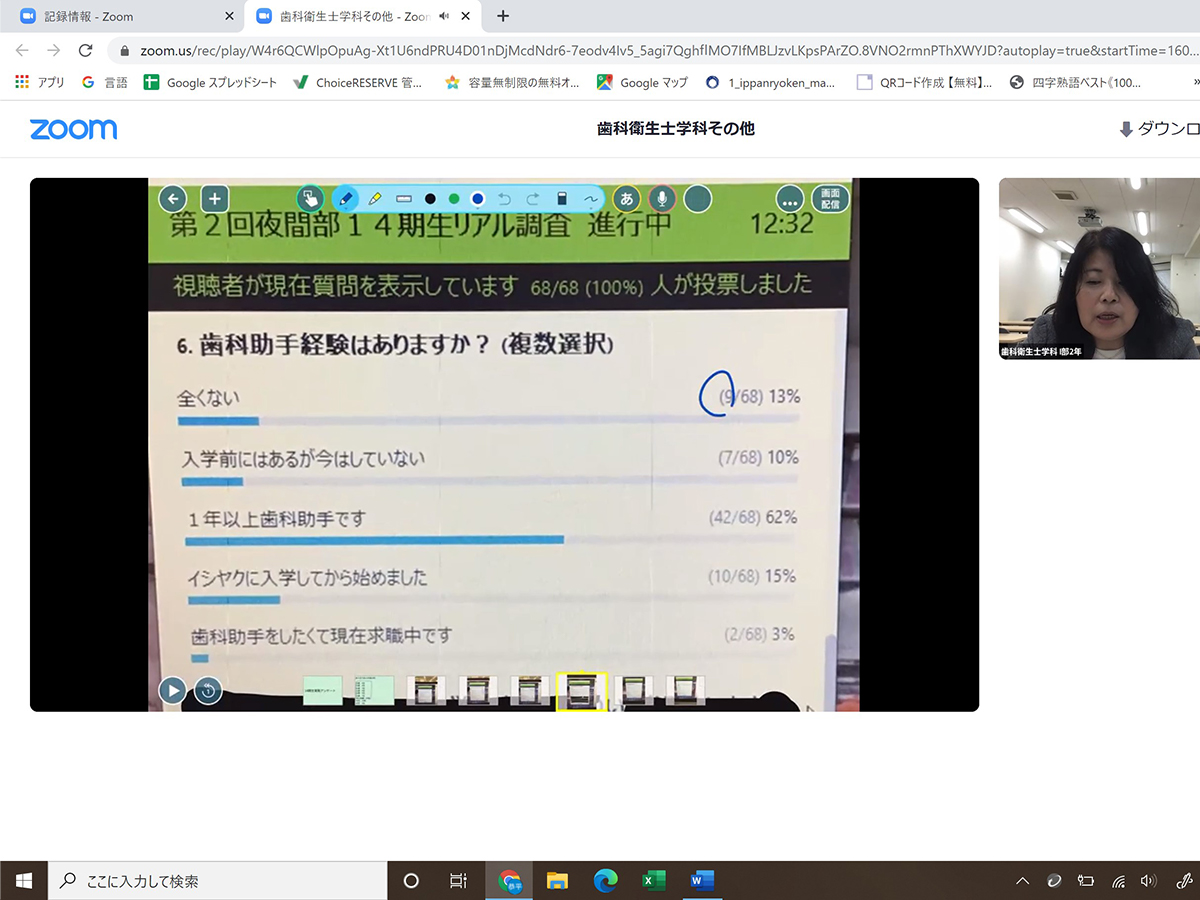Undo the last annotation stroke
Image resolution: width=1200 pixels, height=900 pixels.
click(505, 198)
